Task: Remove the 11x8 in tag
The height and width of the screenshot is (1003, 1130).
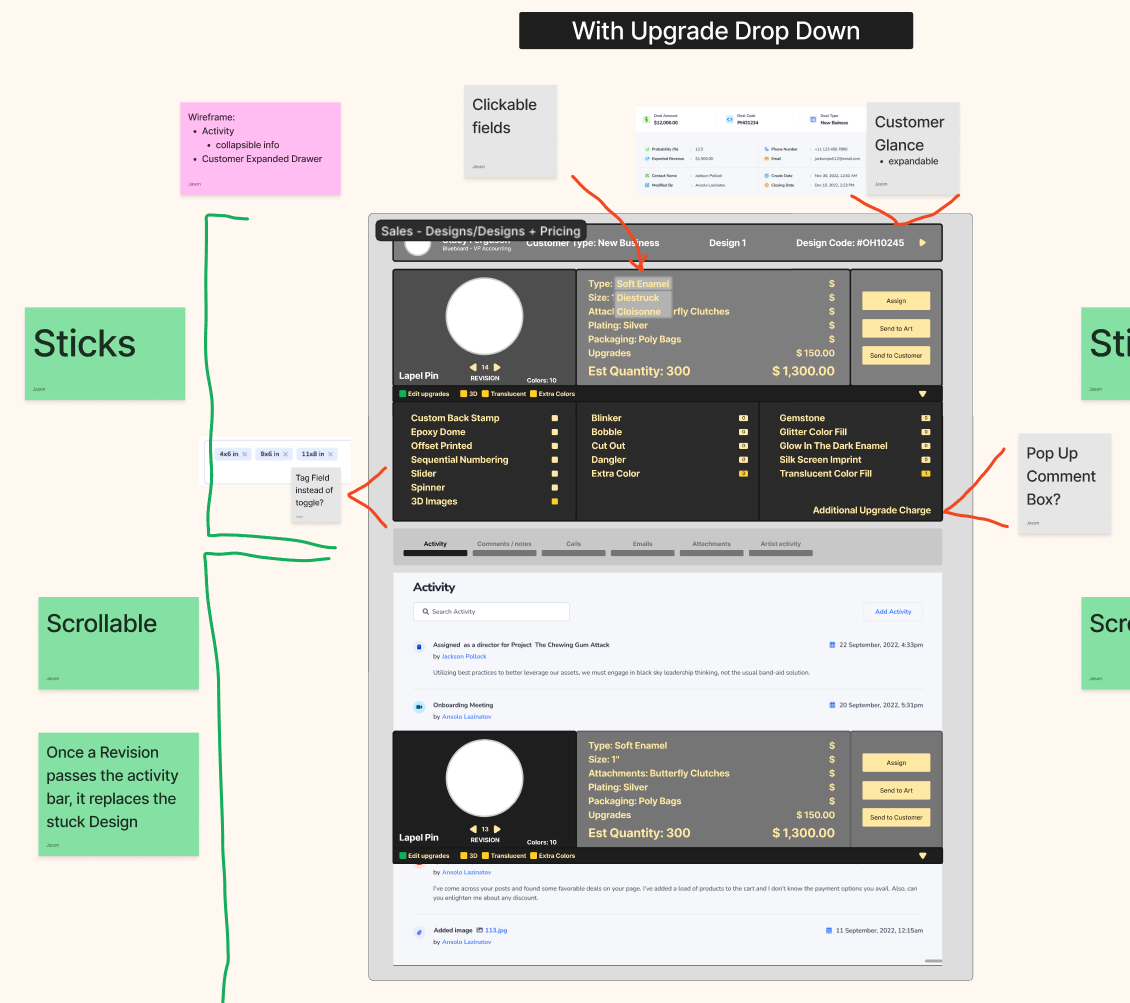Action: [x=331, y=454]
